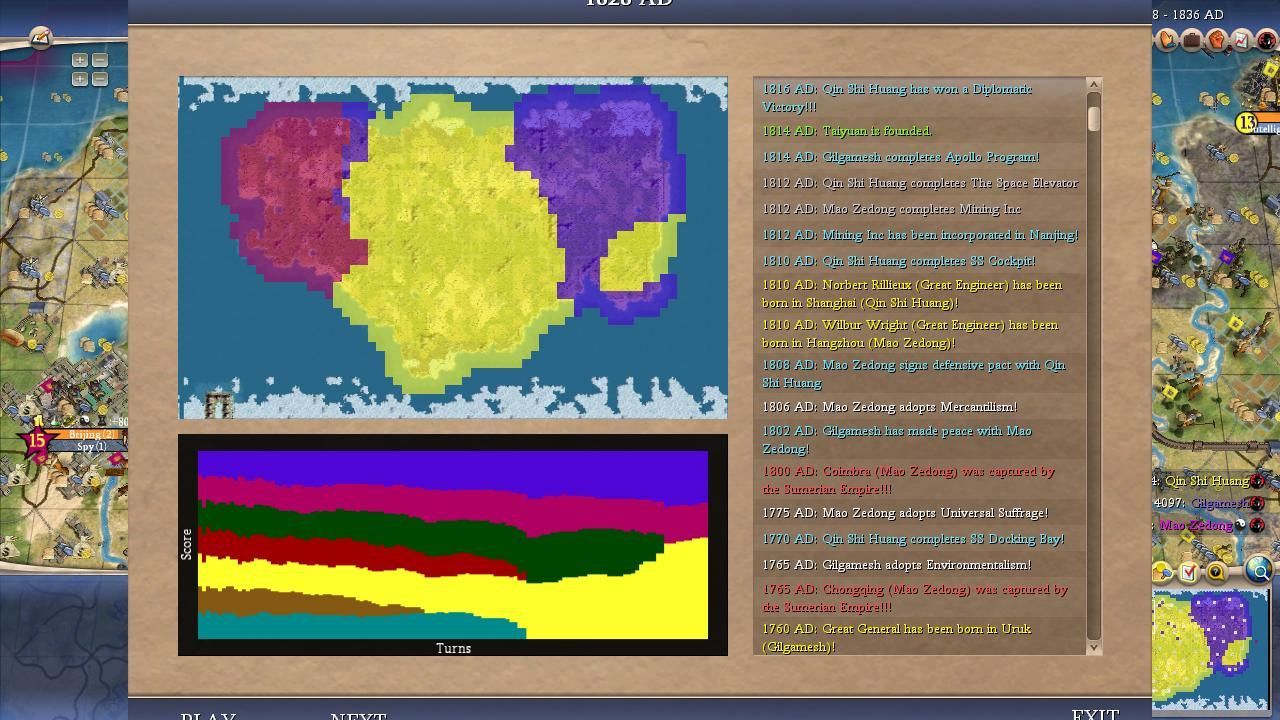
Task: Click the 'Gilgamesh completes Apollo Program' entry
Action: click(x=920, y=157)
